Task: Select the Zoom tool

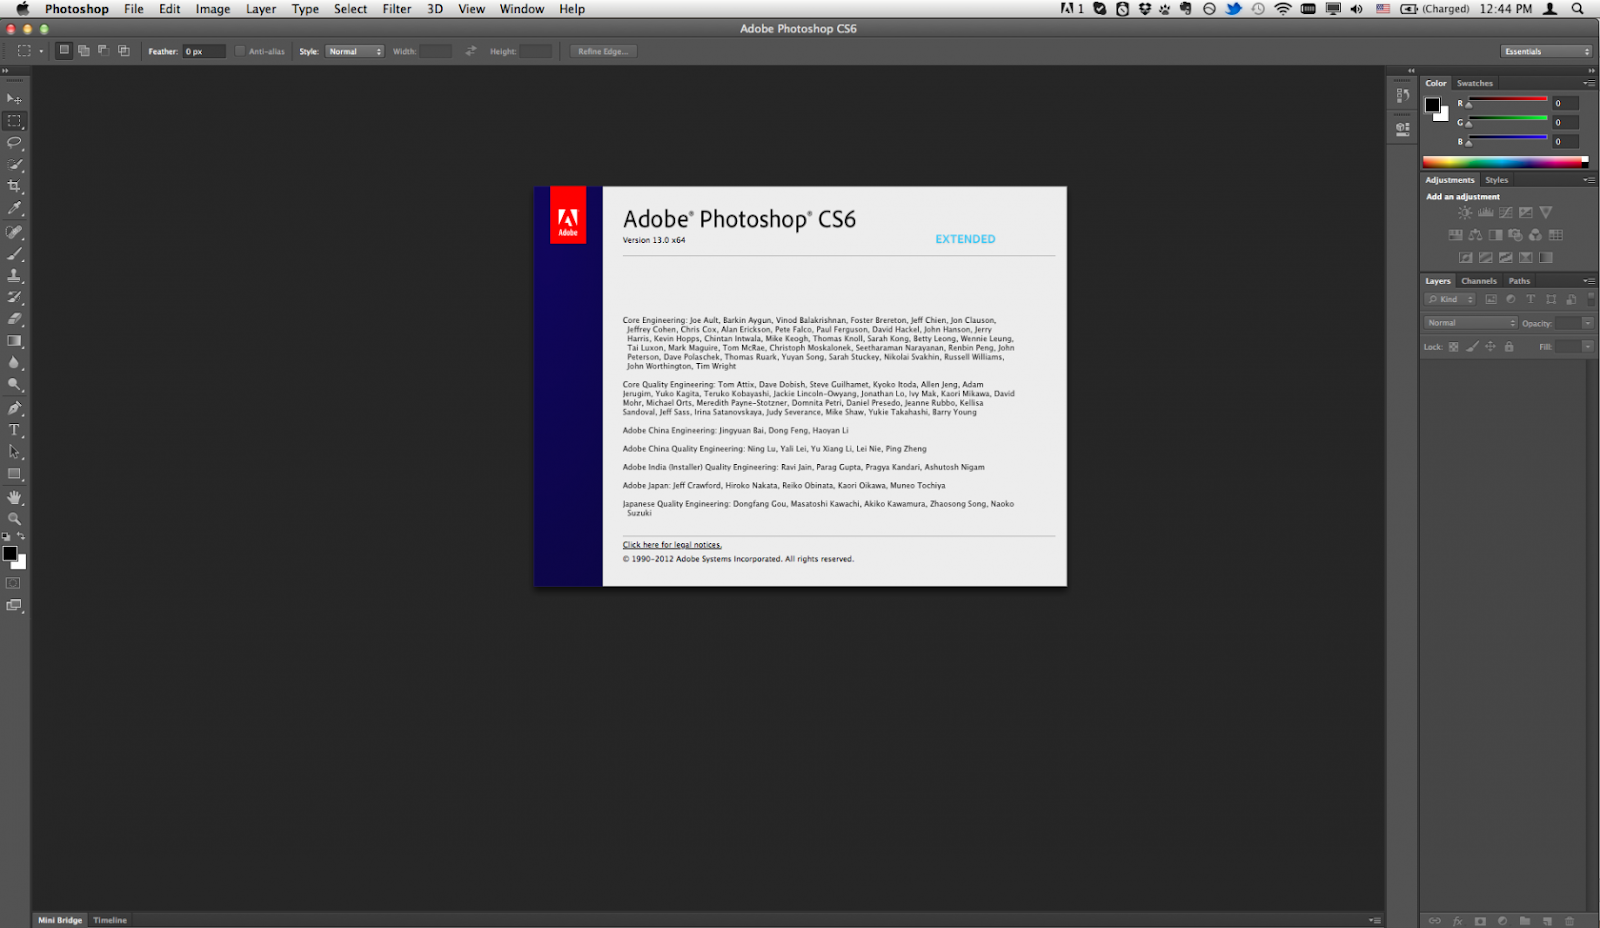Action: tap(14, 520)
